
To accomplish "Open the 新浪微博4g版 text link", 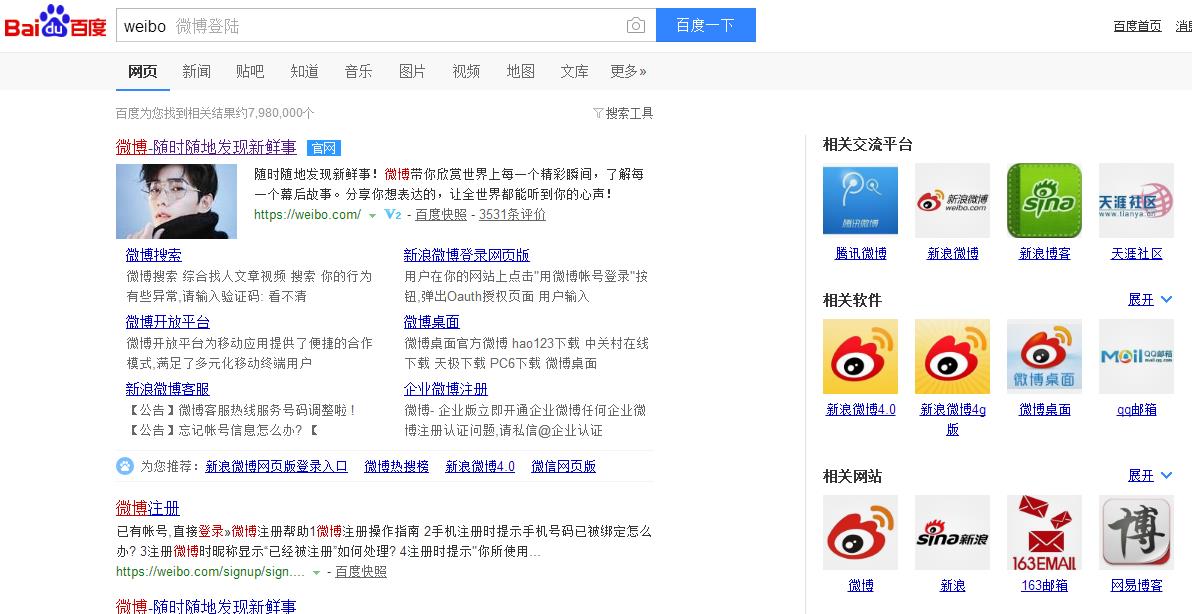I will point(953,419).
